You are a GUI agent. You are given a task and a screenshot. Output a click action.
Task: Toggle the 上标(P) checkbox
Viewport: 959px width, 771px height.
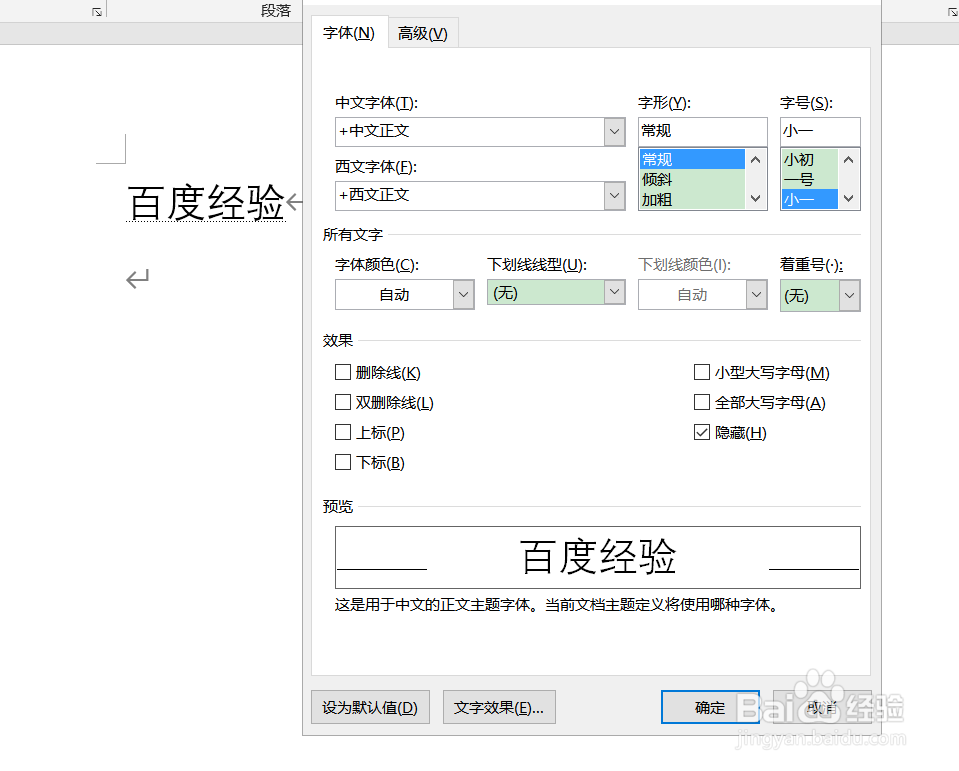click(x=342, y=432)
